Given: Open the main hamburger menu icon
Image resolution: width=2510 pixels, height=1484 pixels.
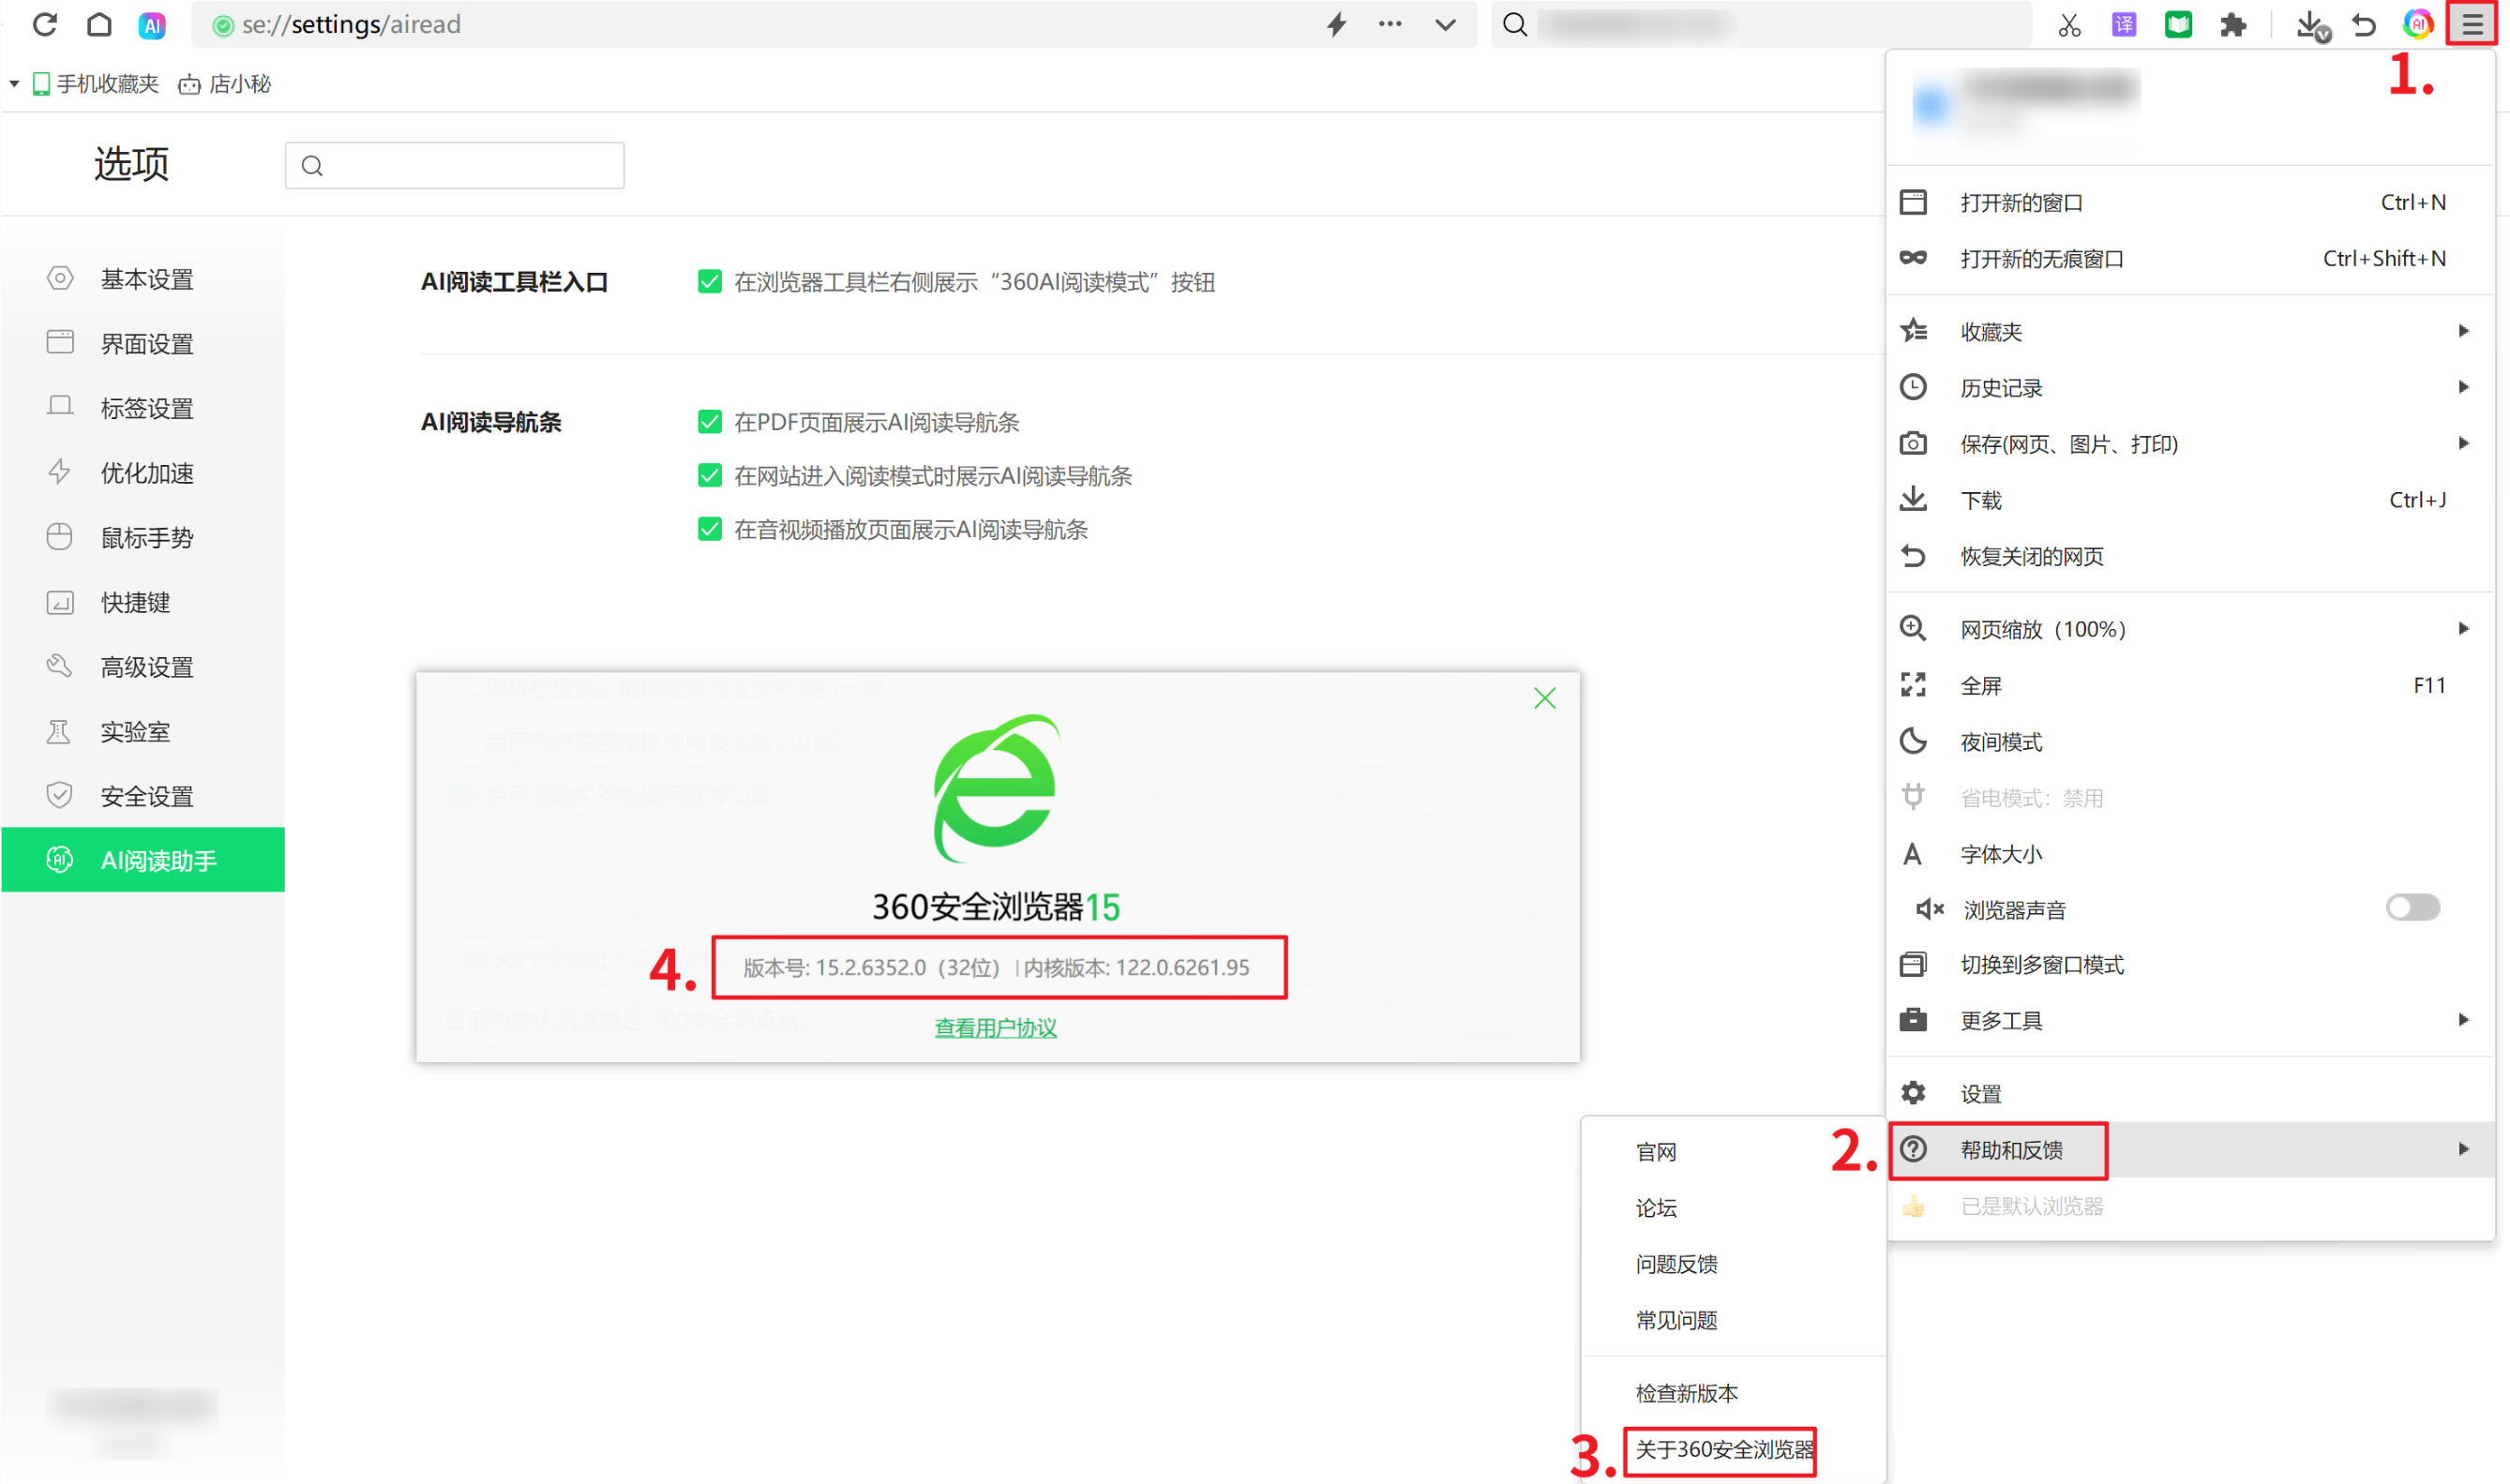Looking at the screenshot, I should point(2472,24).
